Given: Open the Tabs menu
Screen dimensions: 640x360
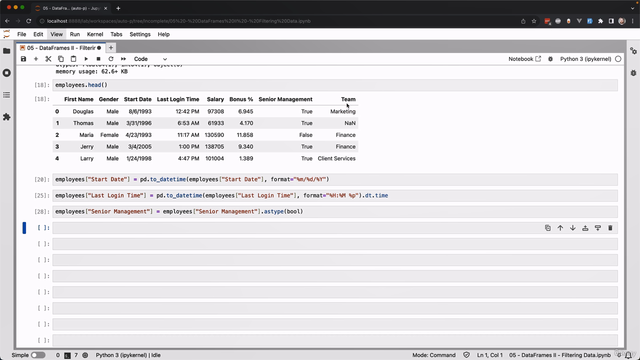Looking at the screenshot, I should coord(116,34).
